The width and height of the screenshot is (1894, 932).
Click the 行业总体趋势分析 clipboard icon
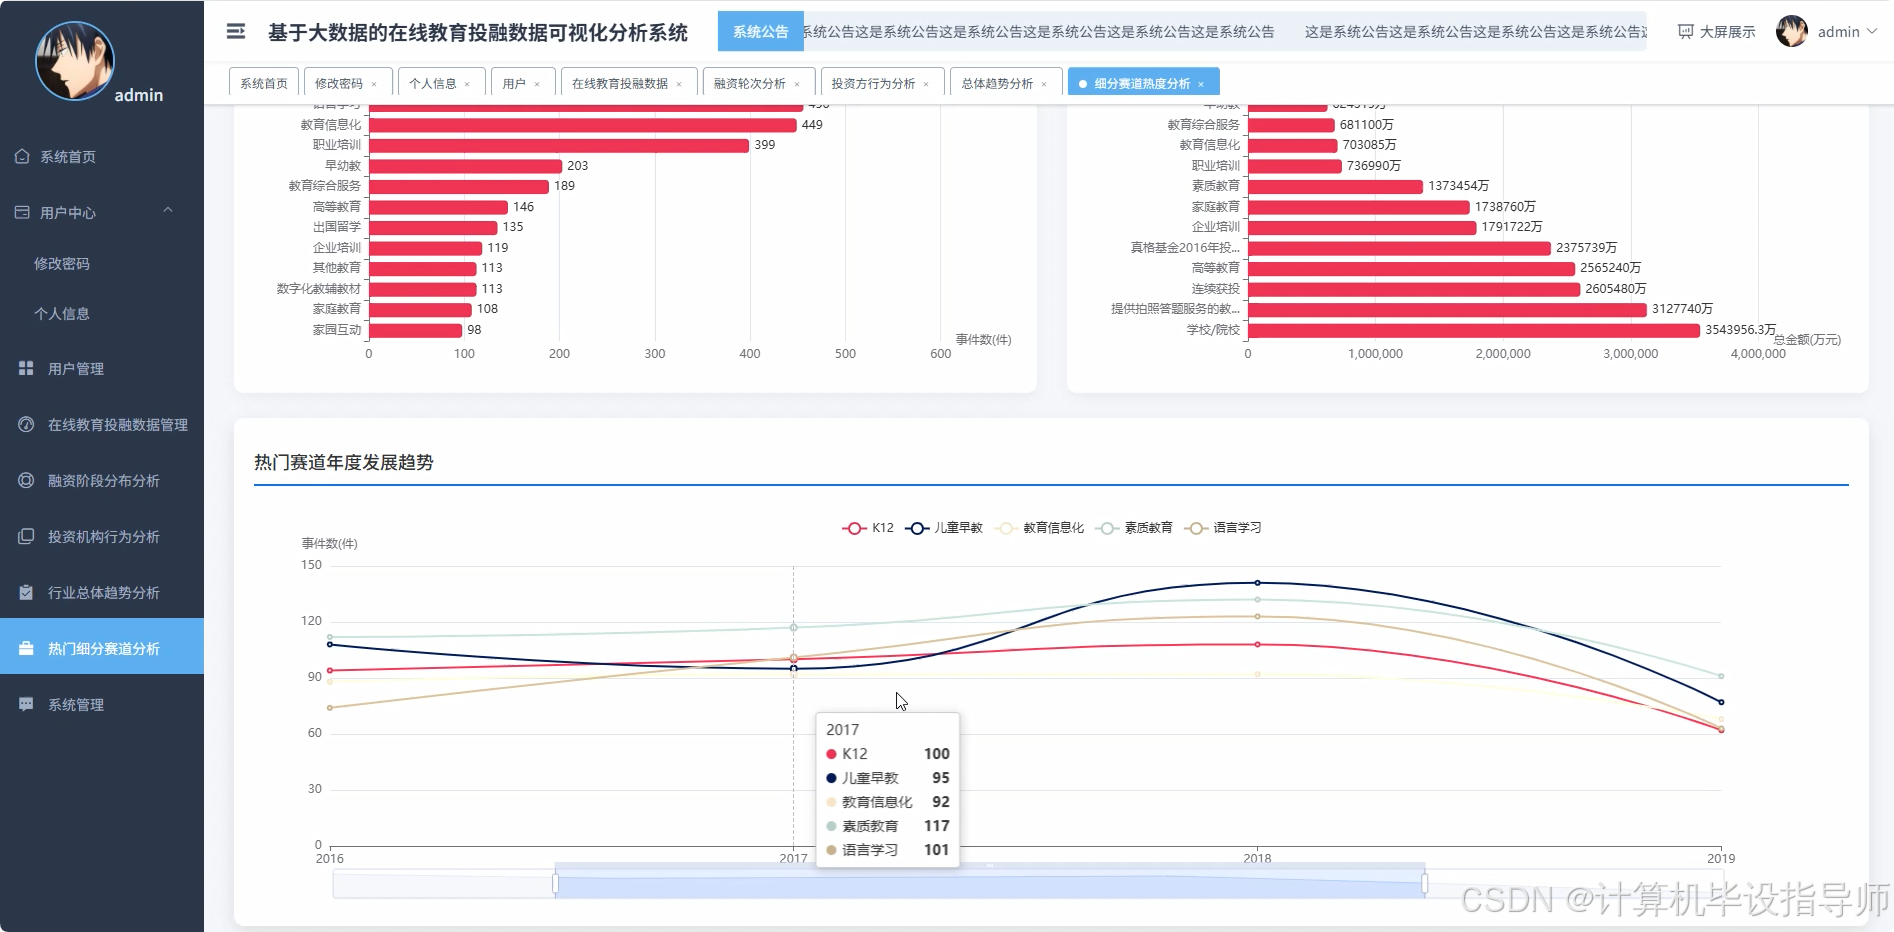click(26, 593)
